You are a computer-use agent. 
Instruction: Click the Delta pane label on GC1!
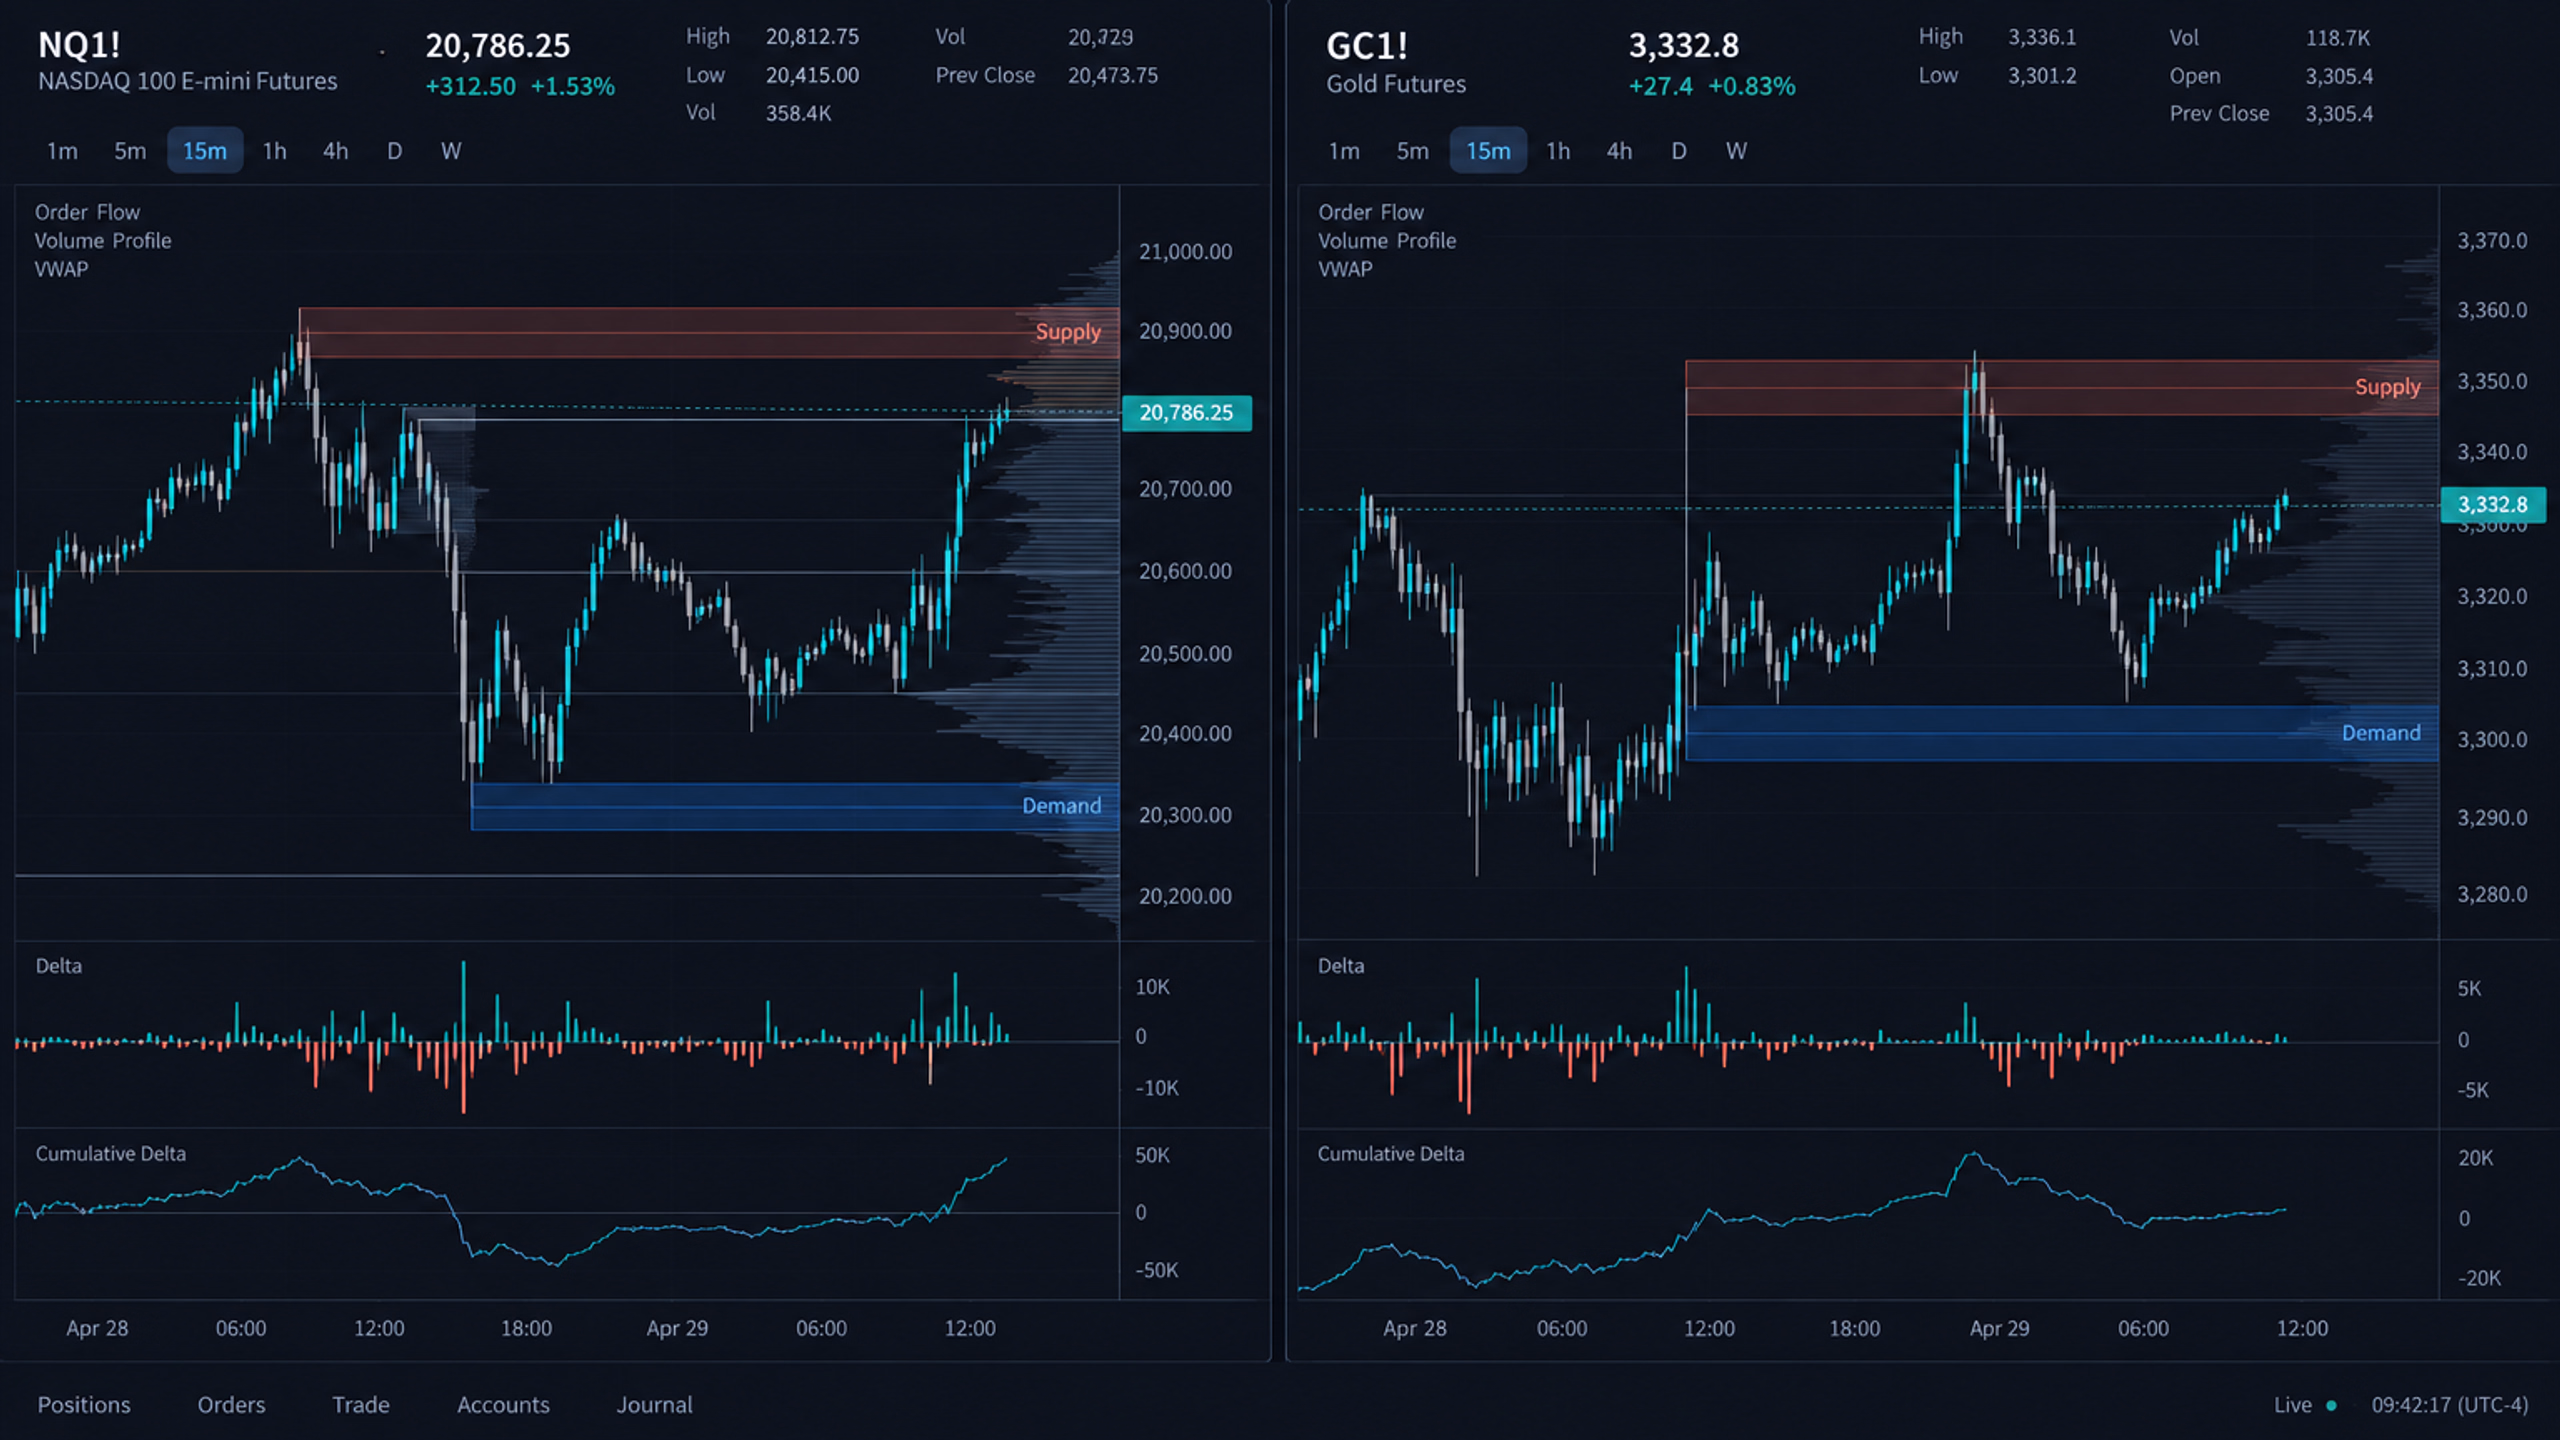[1340, 966]
